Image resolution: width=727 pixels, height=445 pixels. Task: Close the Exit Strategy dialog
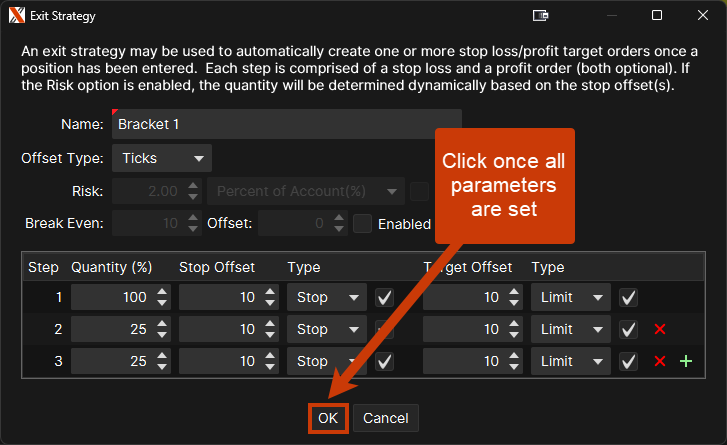click(703, 15)
